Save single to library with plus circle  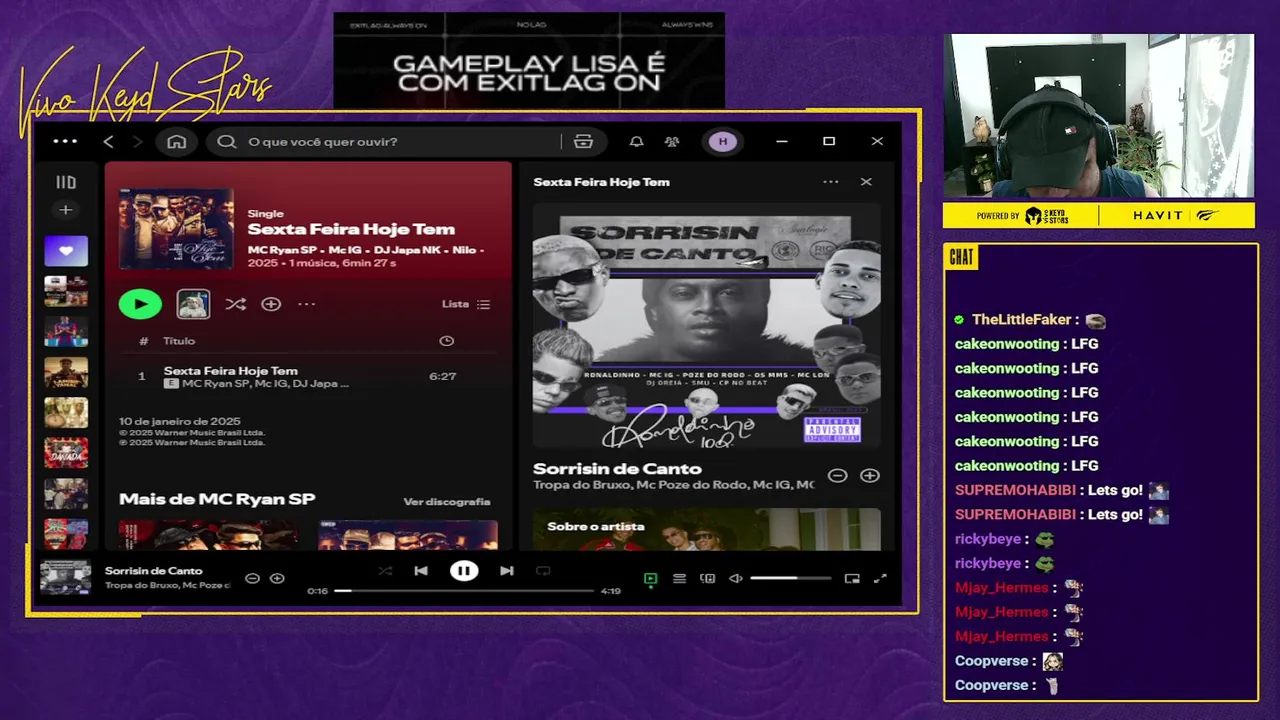click(x=271, y=304)
